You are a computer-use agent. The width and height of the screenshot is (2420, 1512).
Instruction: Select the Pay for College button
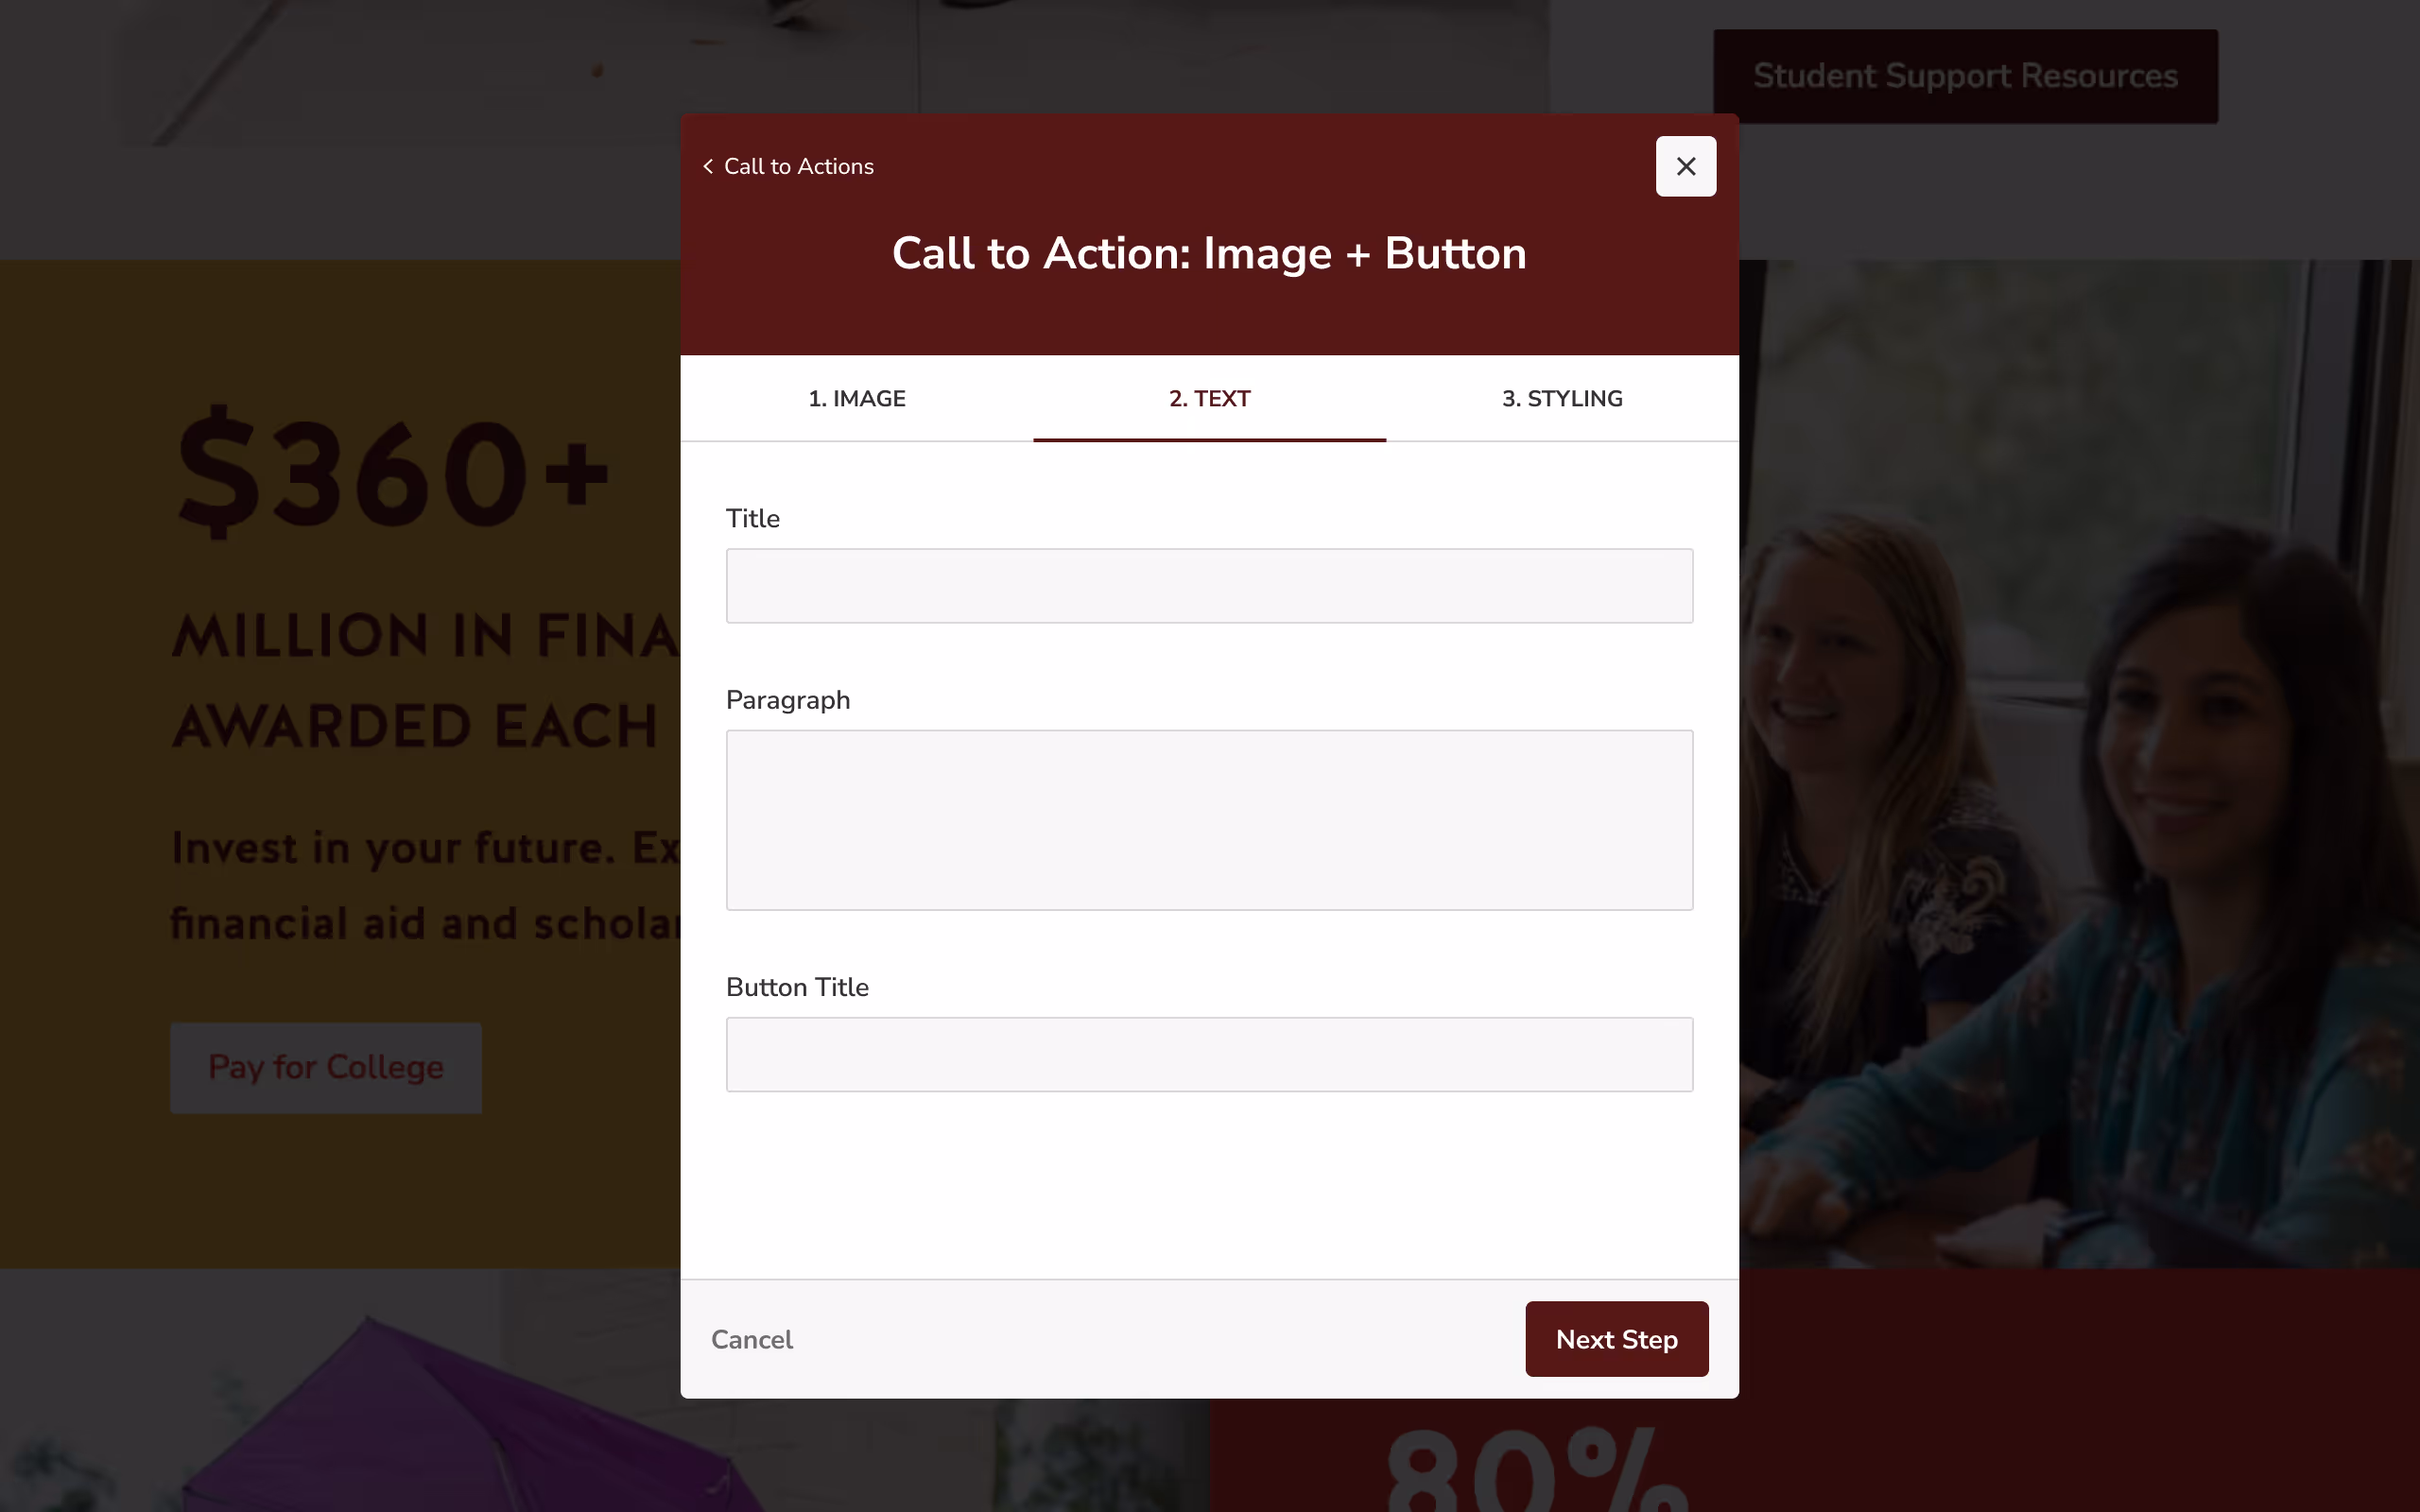(326, 1067)
